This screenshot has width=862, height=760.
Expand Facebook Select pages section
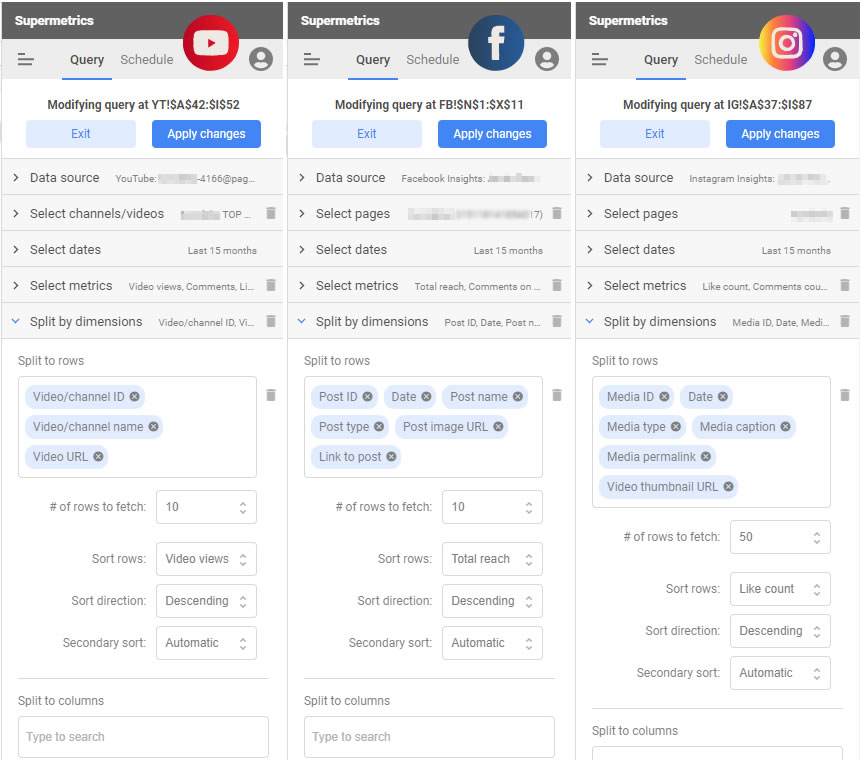(429, 213)
